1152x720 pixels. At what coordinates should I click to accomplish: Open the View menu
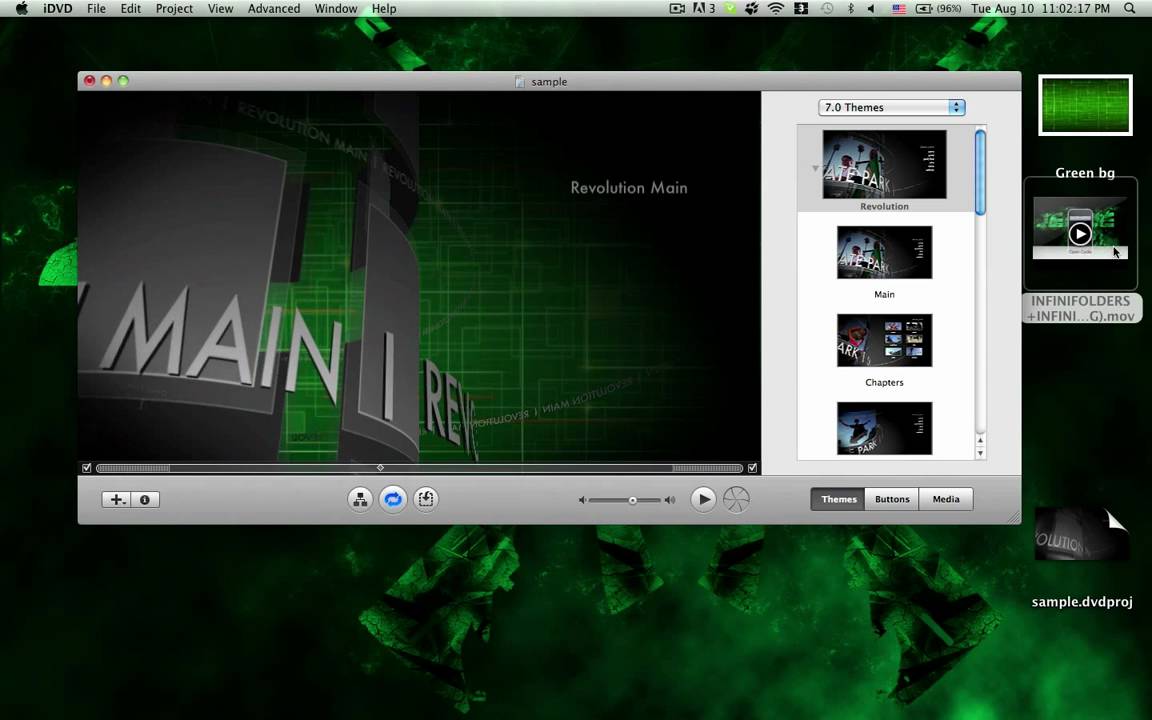[220, 9]
